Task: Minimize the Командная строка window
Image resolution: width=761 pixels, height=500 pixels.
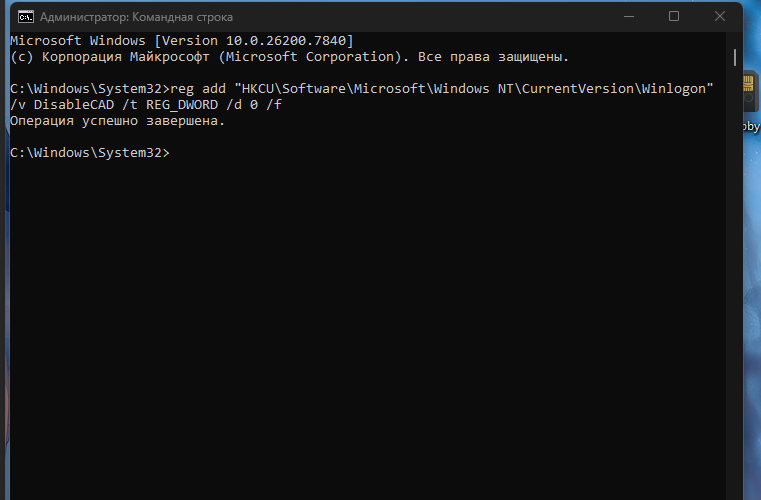Action: click(x=629, y=17)
